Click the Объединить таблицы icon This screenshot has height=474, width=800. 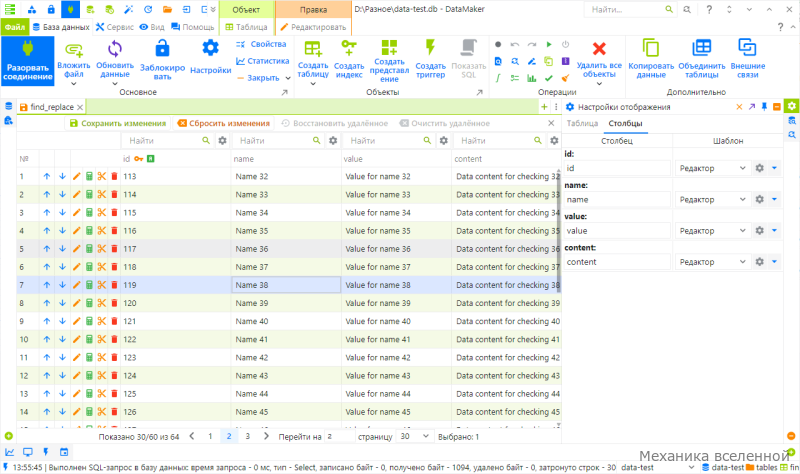702,48
